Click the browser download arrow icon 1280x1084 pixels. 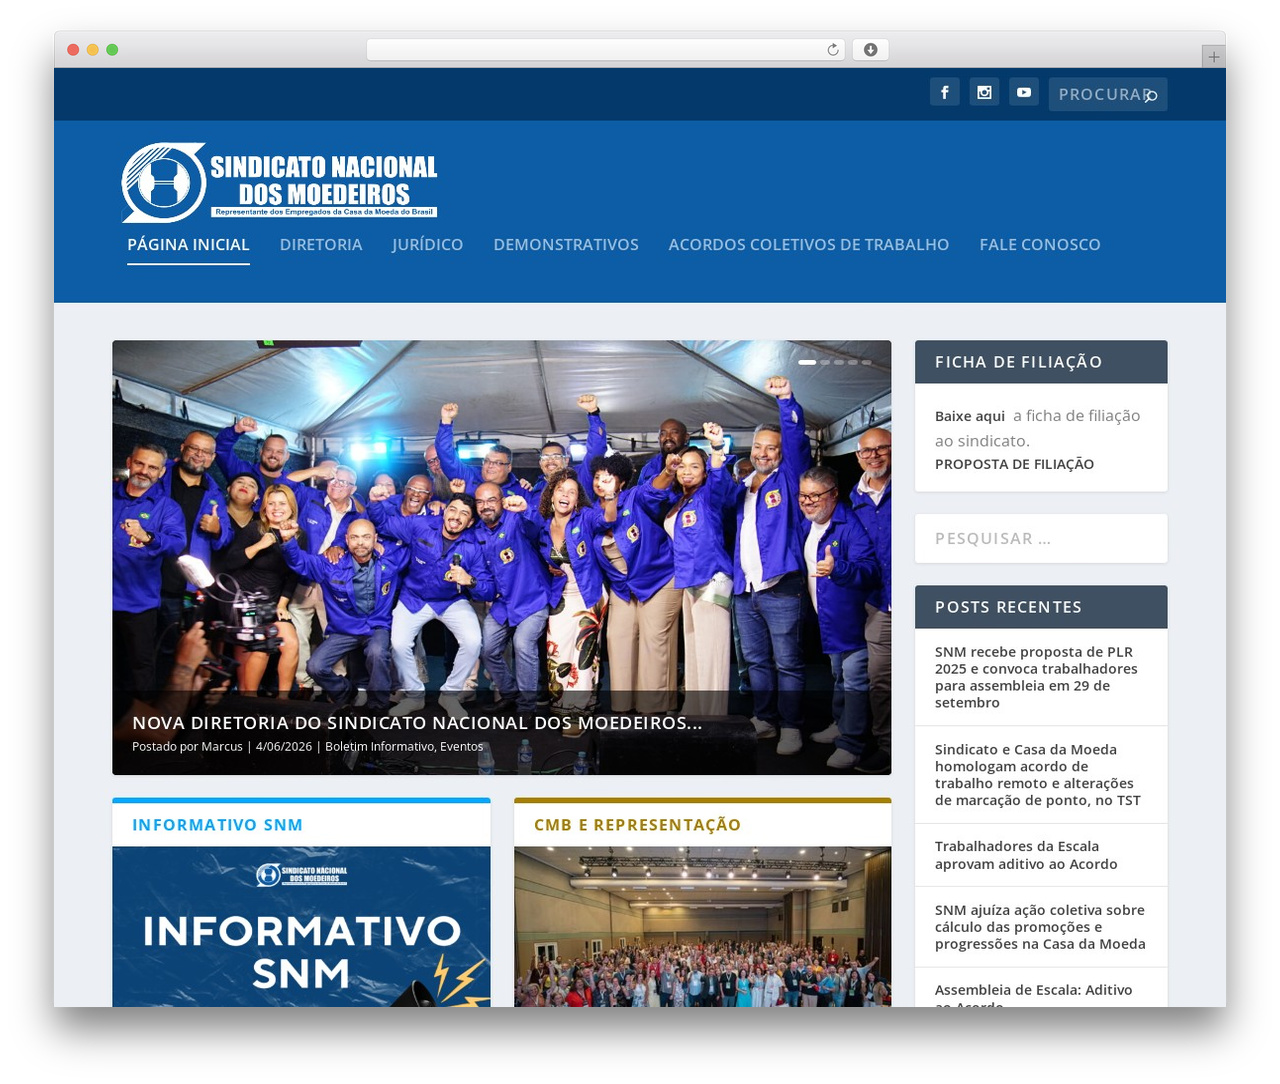click(x=870, y=50)
